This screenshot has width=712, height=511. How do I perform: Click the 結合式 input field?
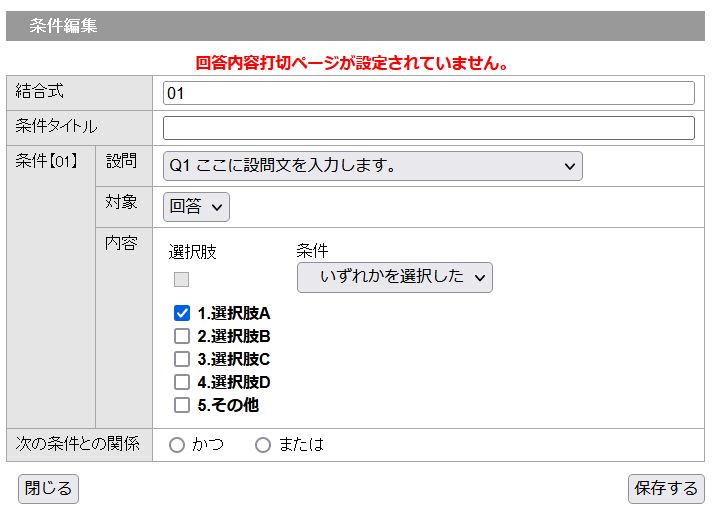tap(428, 93)
